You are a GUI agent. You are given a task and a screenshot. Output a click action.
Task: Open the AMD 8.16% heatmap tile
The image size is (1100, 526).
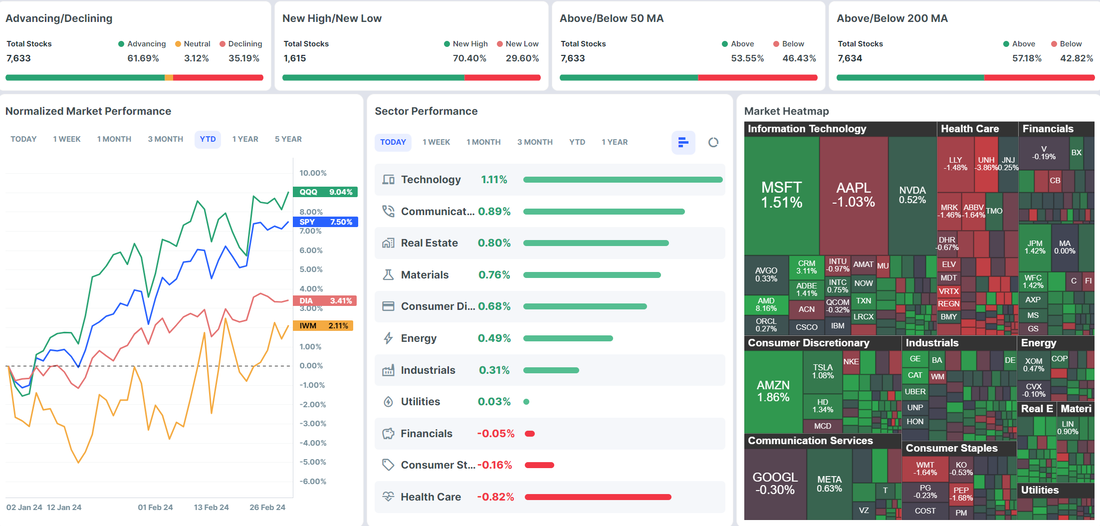[x=766, y=304]
